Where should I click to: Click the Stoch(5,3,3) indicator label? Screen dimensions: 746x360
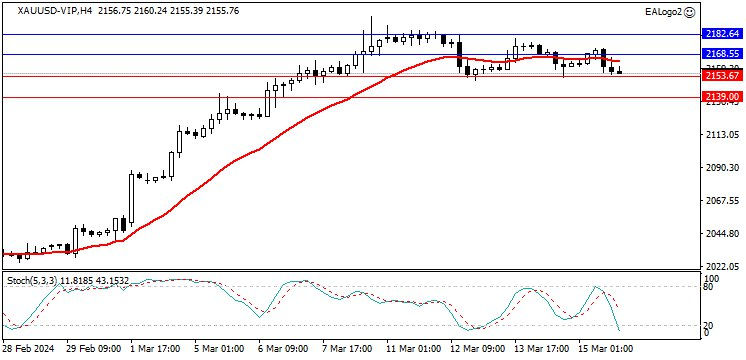click(x=31, y=281)
